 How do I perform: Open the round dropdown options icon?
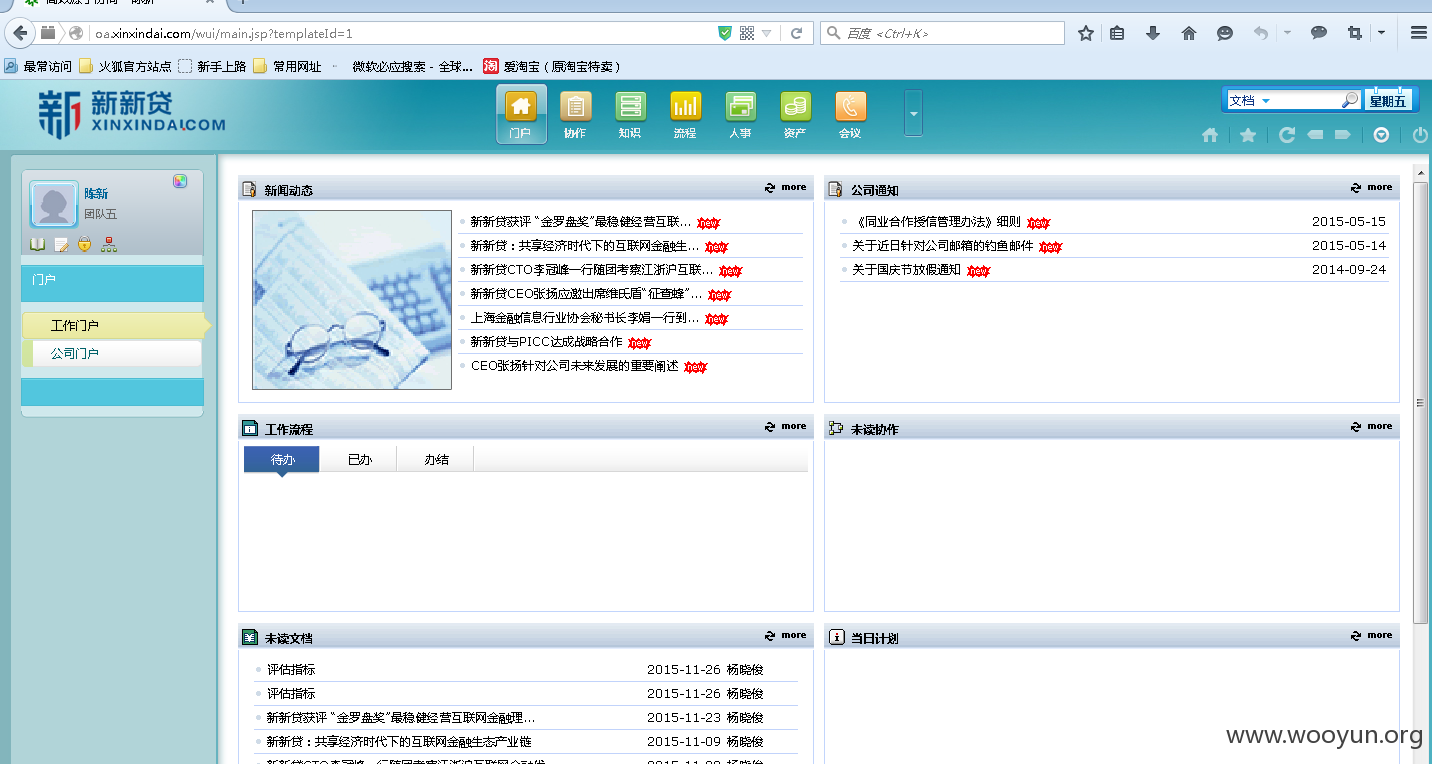tap(1381, 135)
